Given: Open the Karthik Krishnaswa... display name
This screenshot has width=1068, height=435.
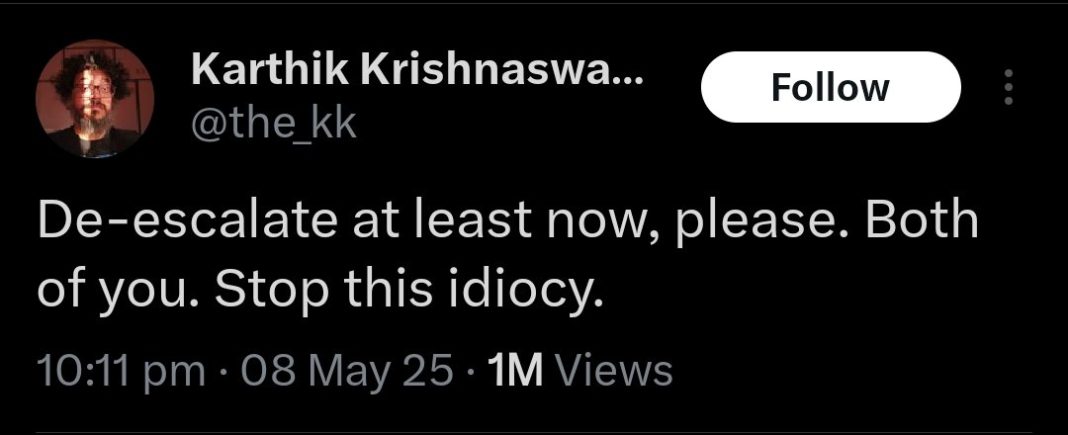Looking at the screenshot, I should [x=418, y=72].
